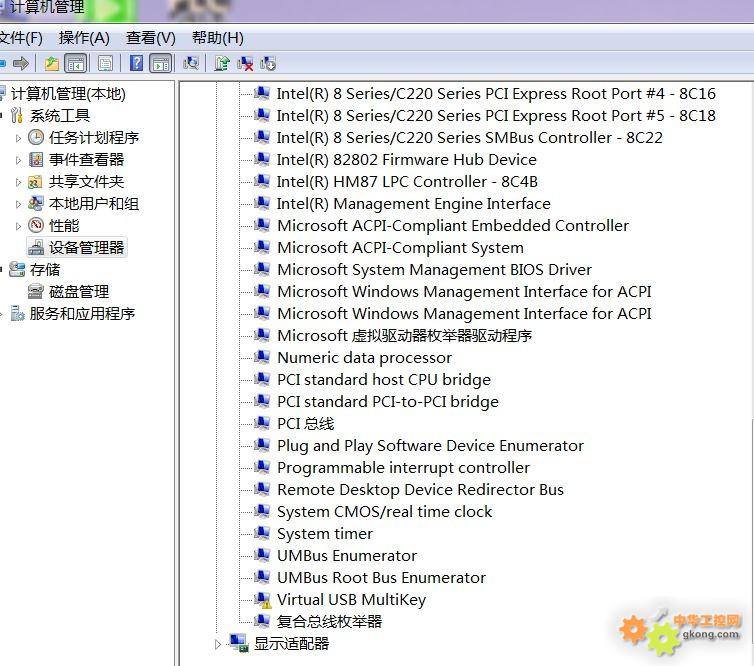This screenshot has height=666, width=754.
Task: Click the 系统工具 tools icon
Action: coord(17,115)
